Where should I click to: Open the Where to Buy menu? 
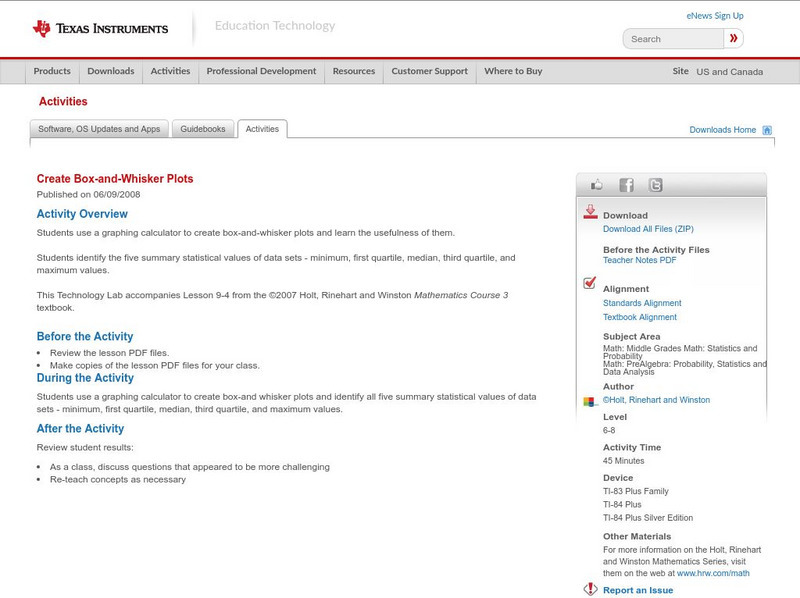tap(513, 71)
